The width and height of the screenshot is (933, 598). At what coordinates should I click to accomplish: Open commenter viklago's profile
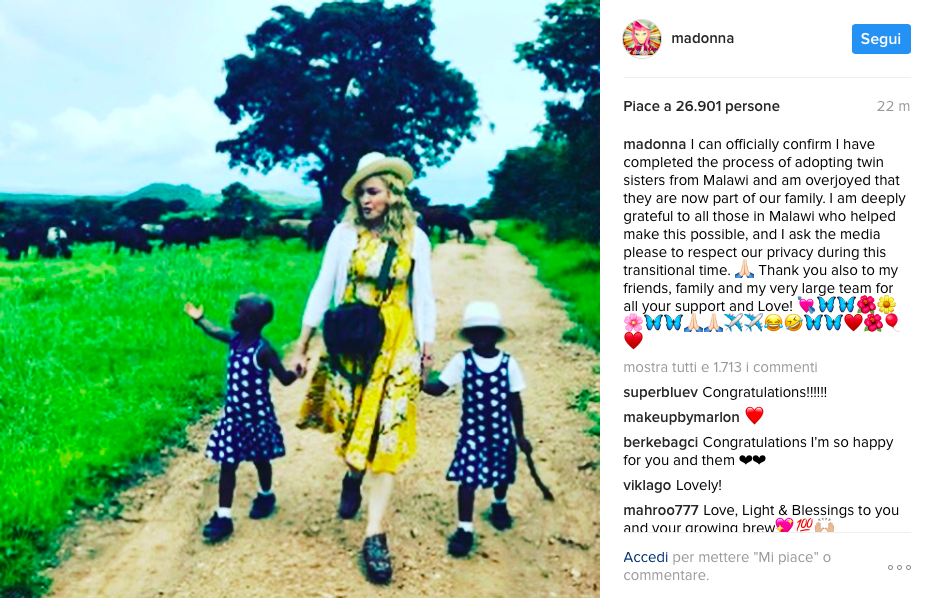click(647, 485)
